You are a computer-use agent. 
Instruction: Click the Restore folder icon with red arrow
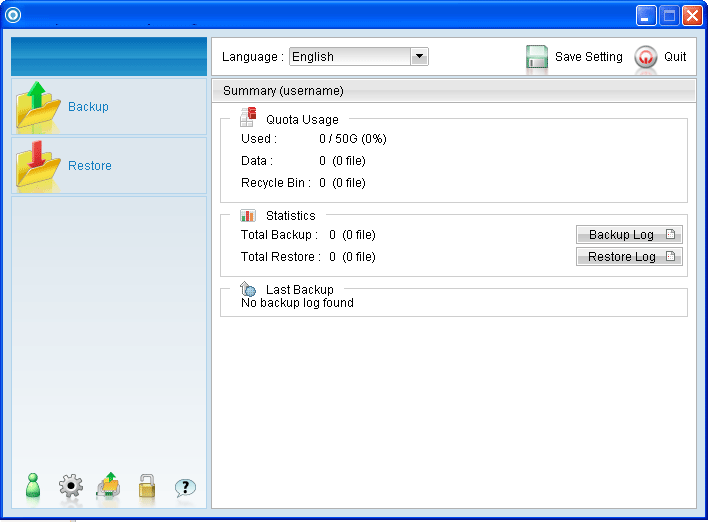tap(38, 166)
